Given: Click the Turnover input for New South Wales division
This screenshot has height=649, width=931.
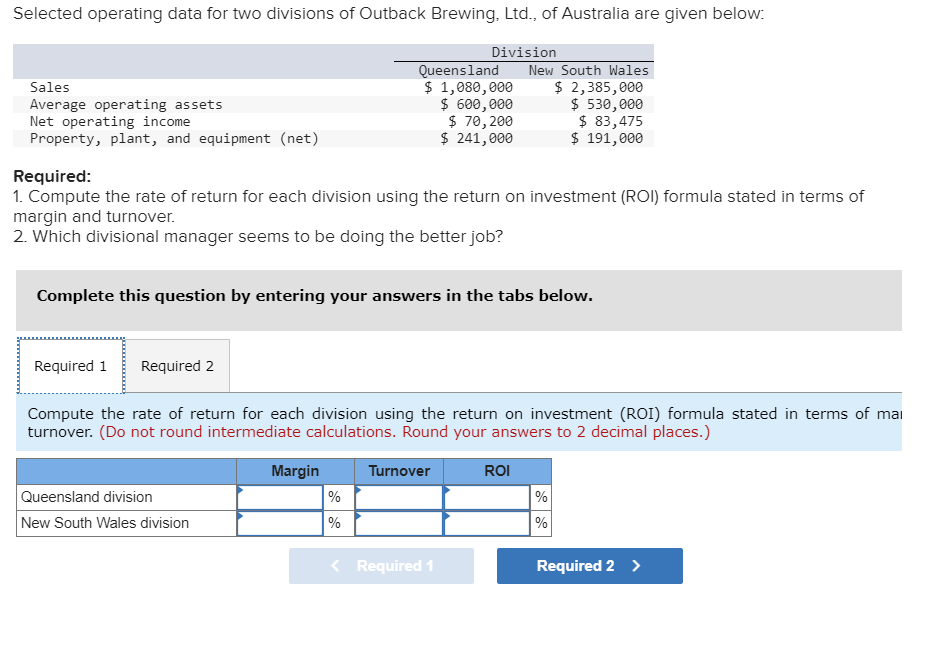Looking at the screenshot, I should 397,522.
